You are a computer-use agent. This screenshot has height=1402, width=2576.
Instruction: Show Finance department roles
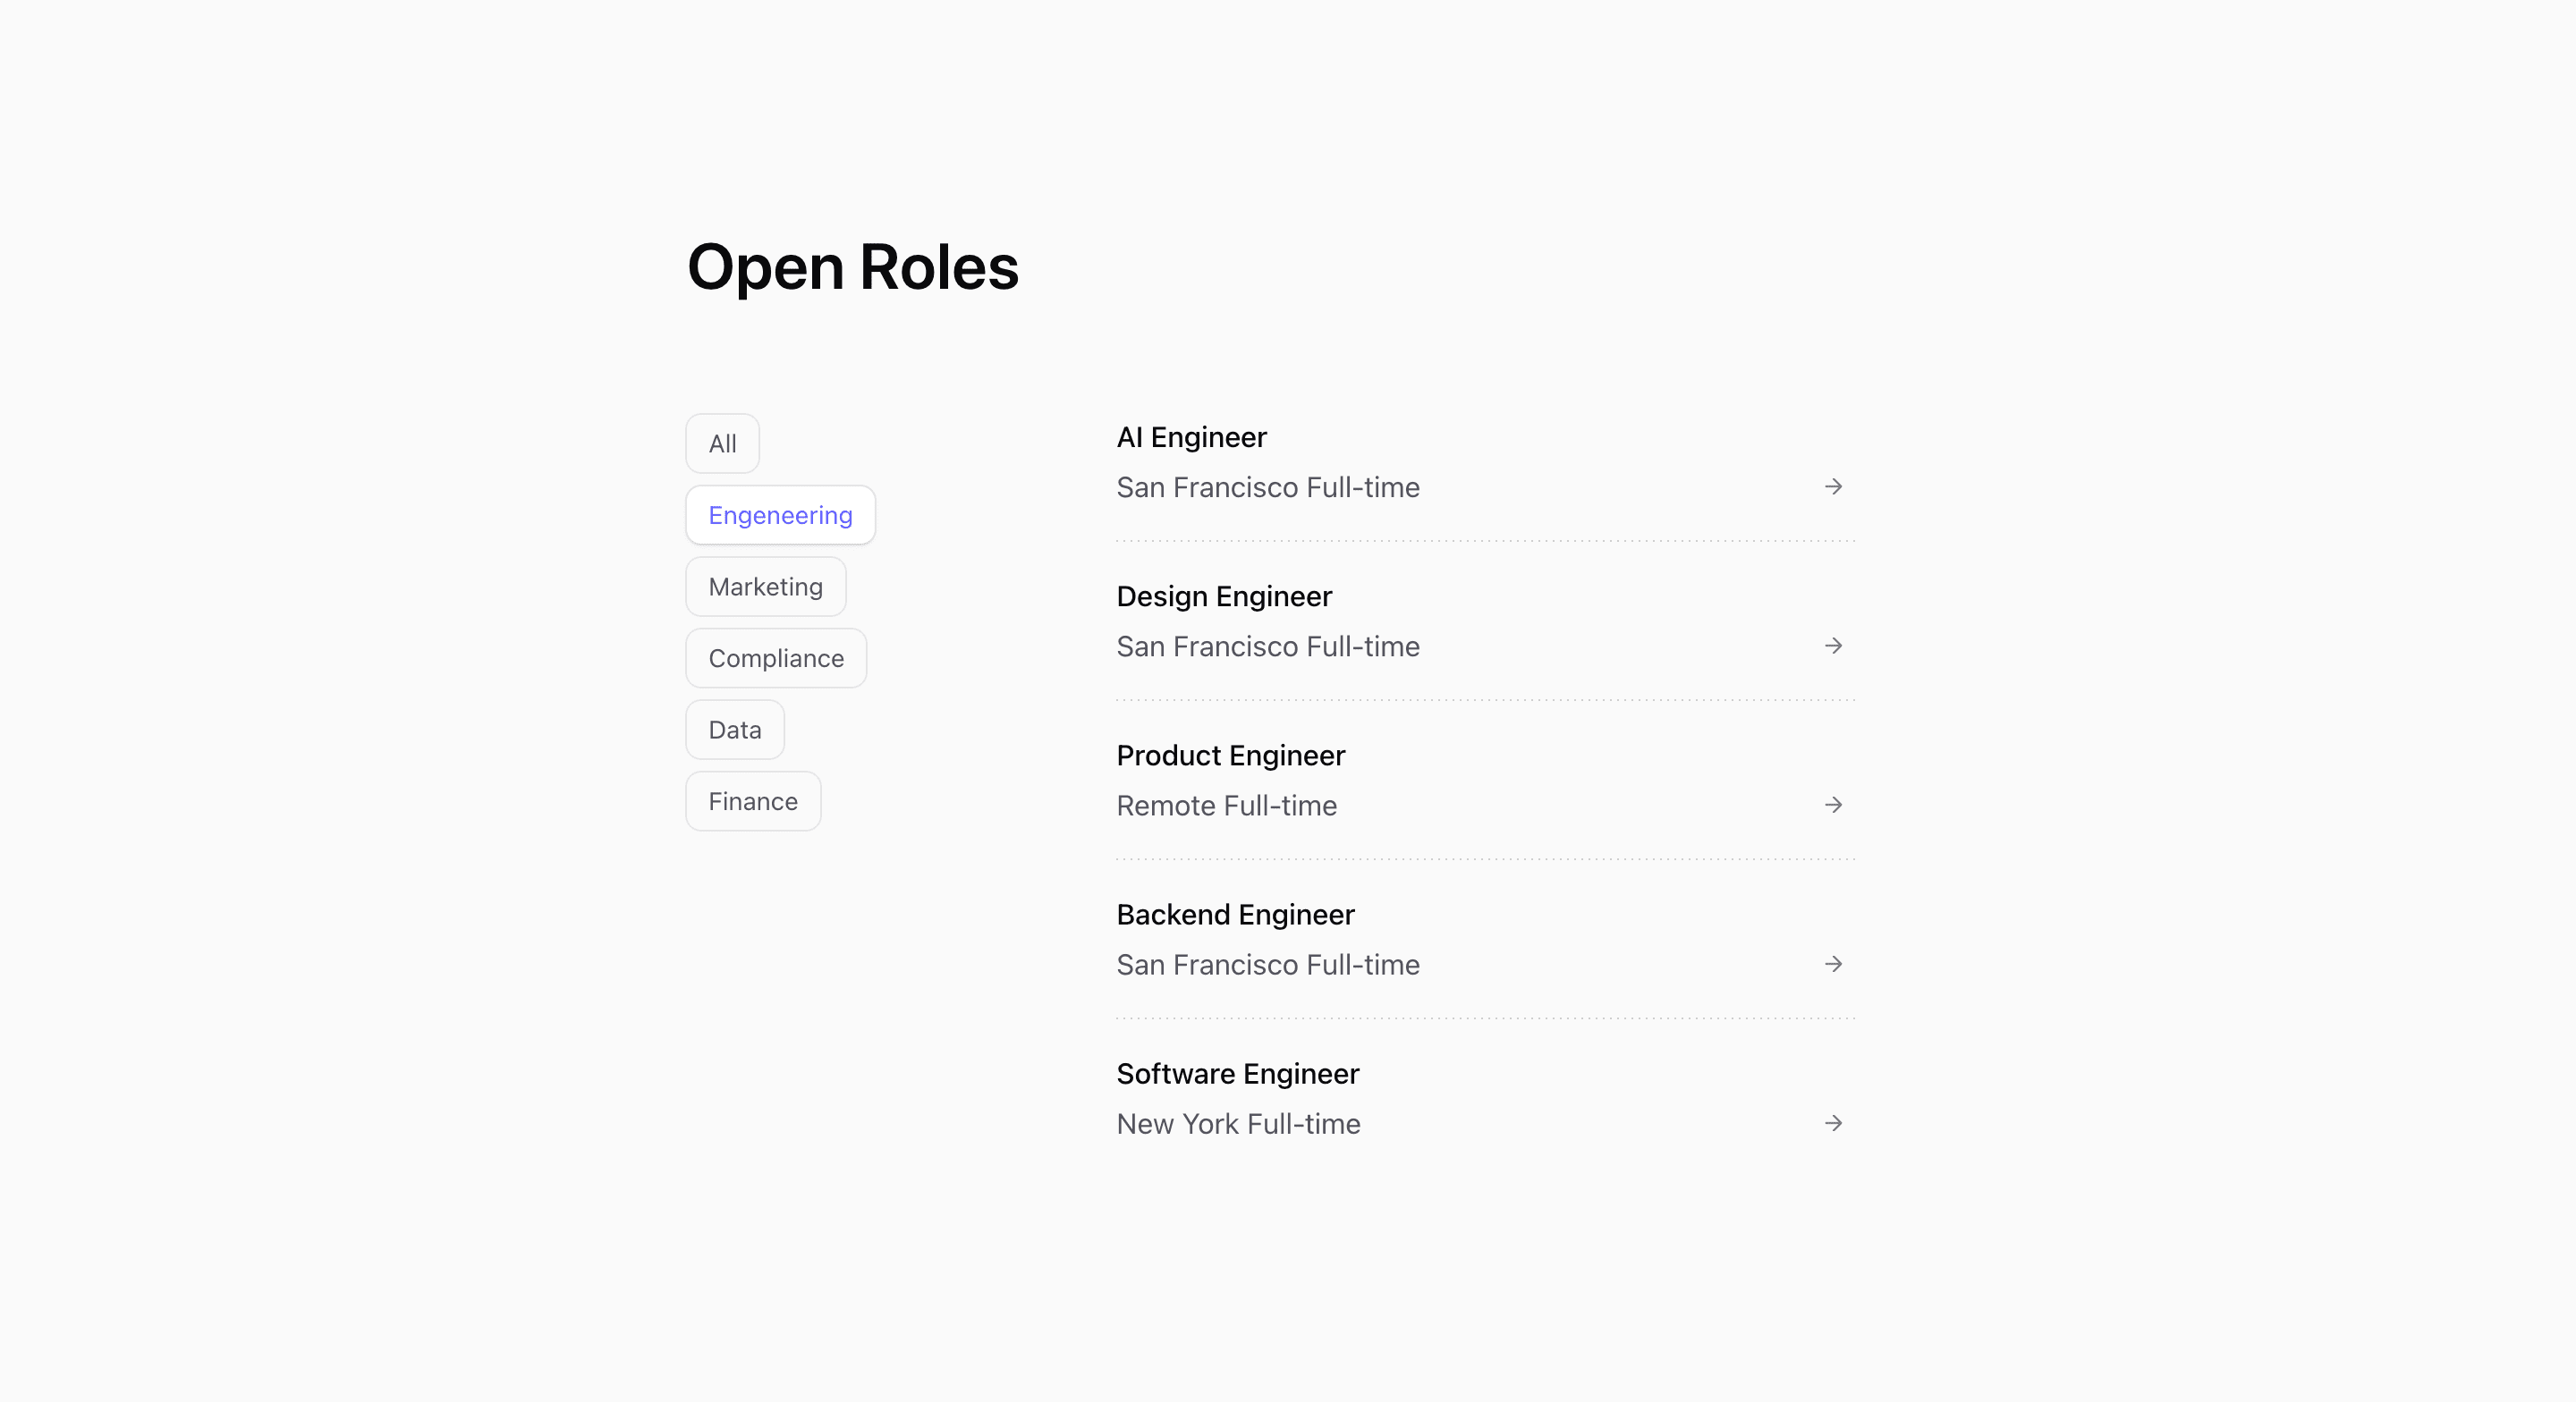pos(753,801)
